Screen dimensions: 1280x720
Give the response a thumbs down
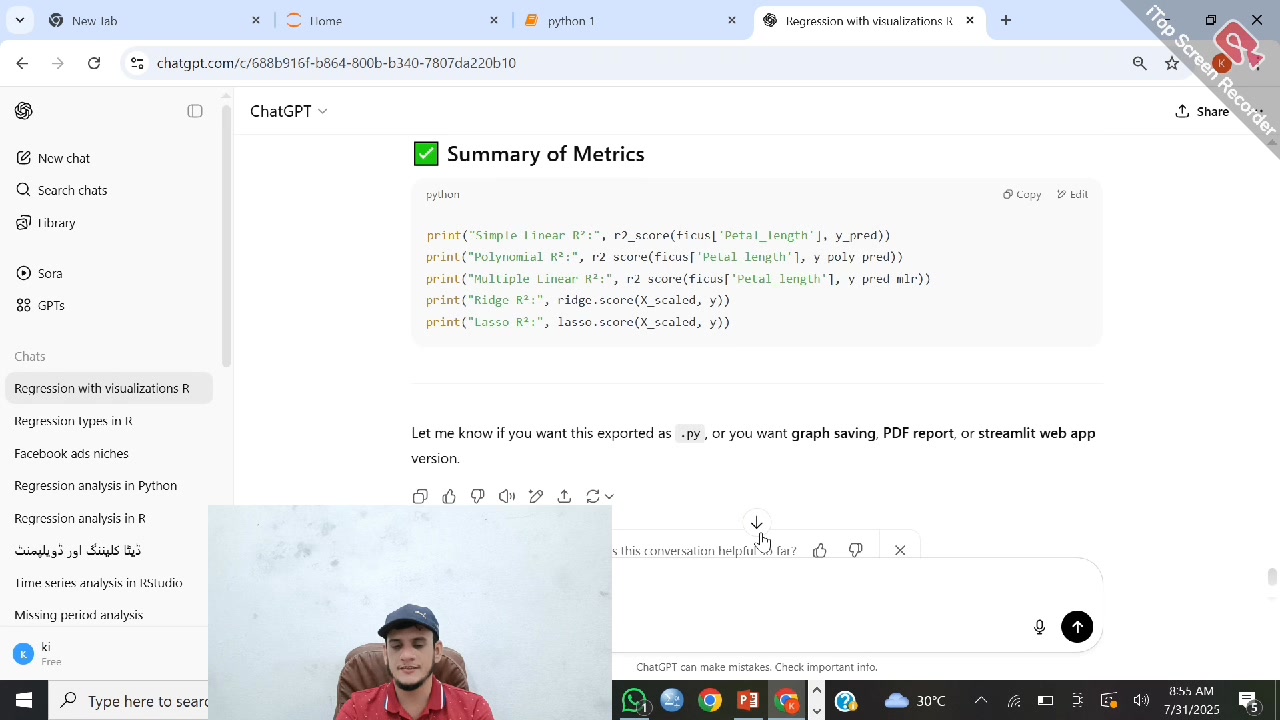[x=478, y=496]
